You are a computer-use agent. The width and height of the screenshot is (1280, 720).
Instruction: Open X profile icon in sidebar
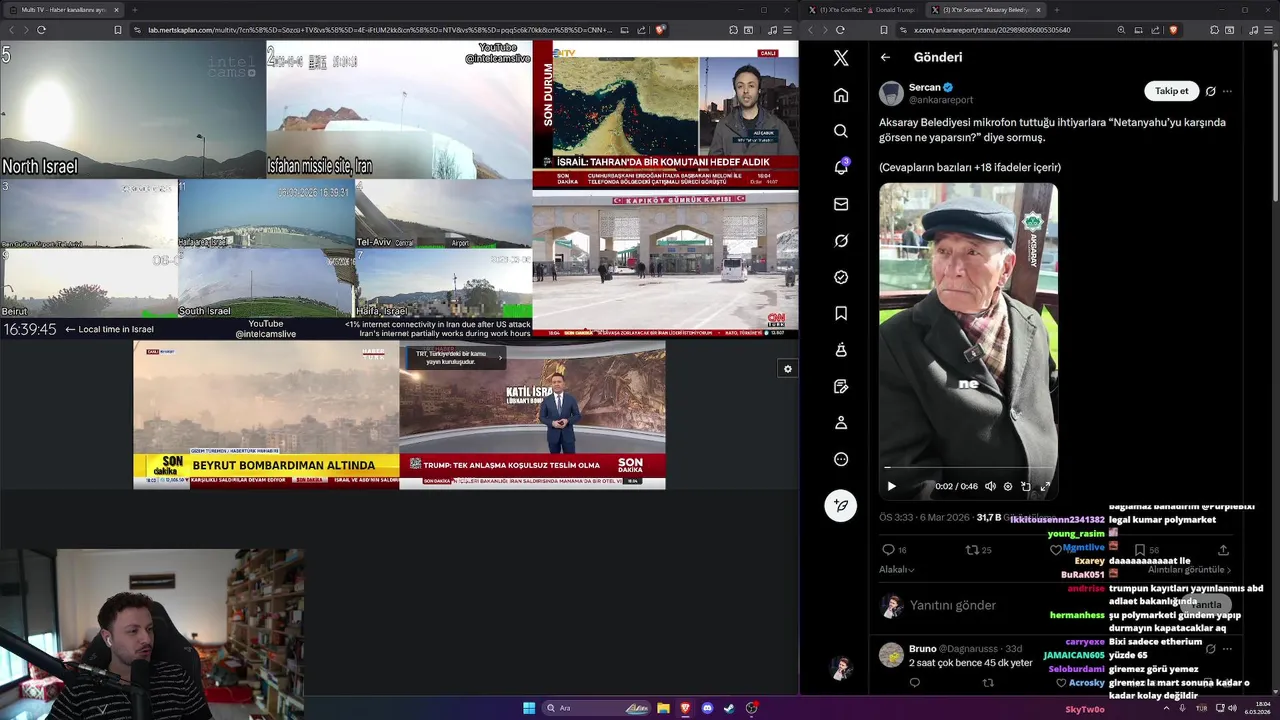click(841, 423)
